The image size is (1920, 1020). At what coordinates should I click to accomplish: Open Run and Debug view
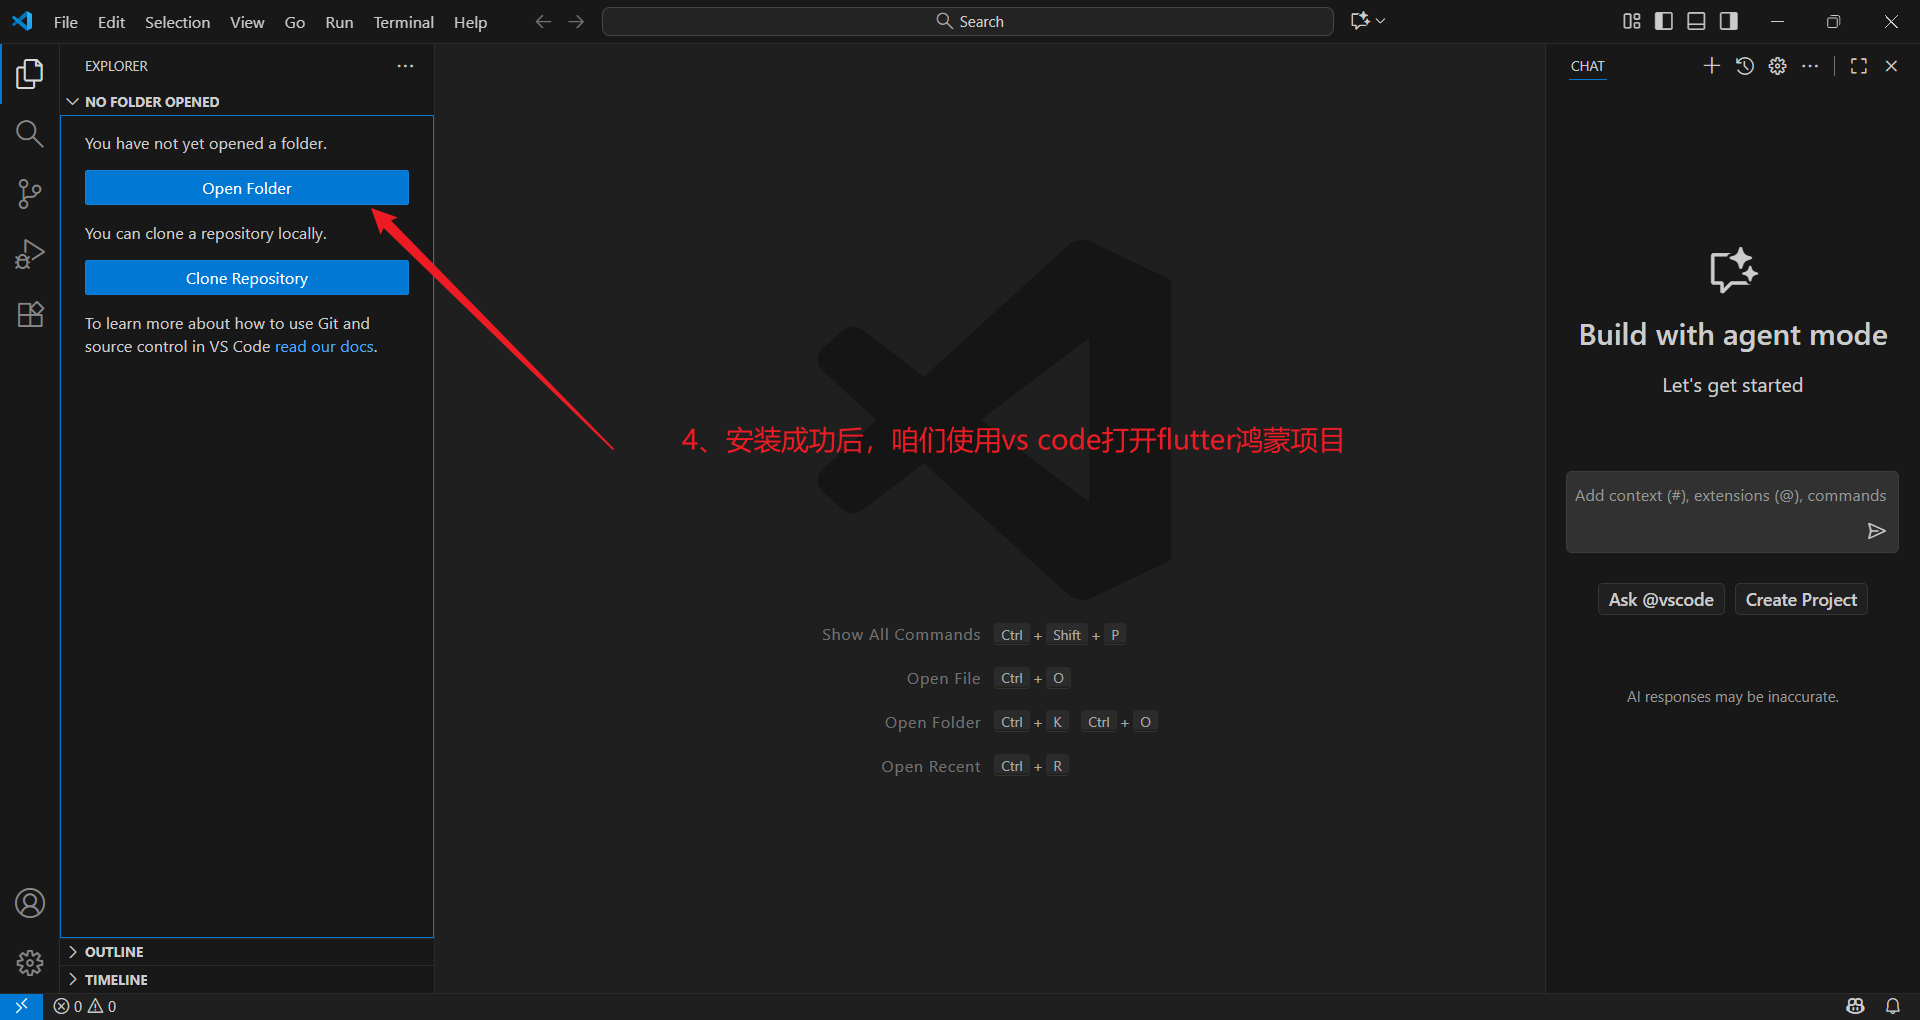(30, 254)
